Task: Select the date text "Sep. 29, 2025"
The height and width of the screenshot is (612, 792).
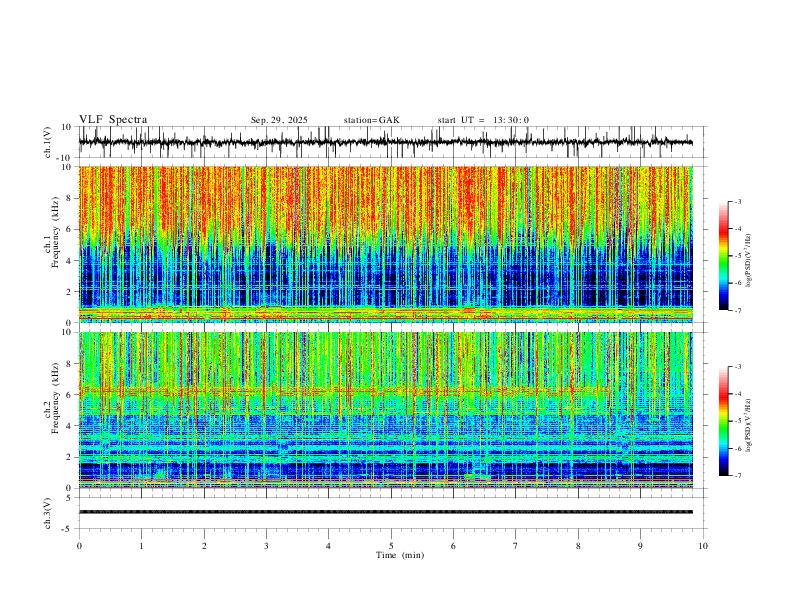Action: click(x=279, y=120)
